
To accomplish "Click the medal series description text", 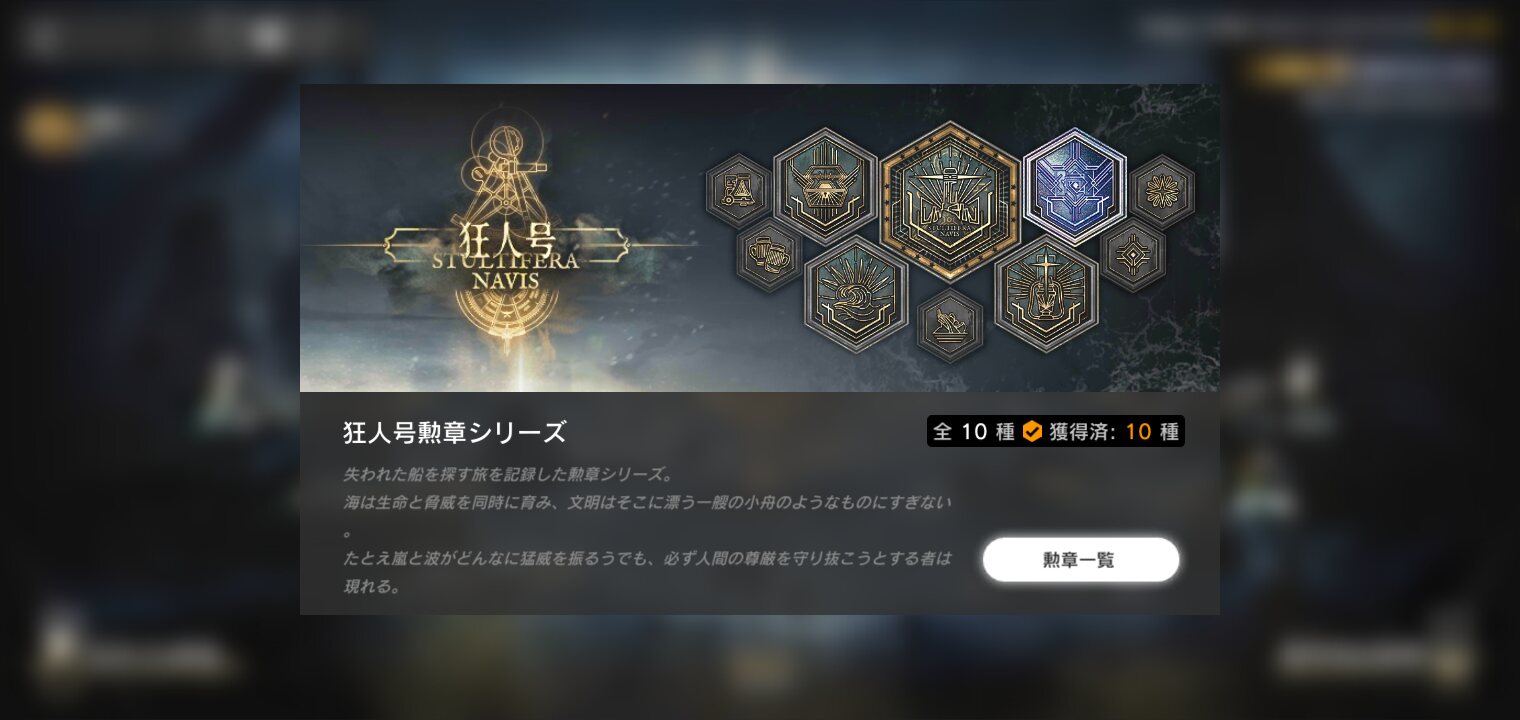I will pyautogui.click(x=648, y=530).
